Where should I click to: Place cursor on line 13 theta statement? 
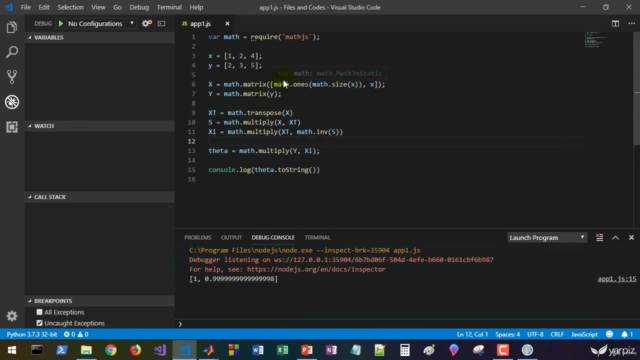[x=264, y=151]
